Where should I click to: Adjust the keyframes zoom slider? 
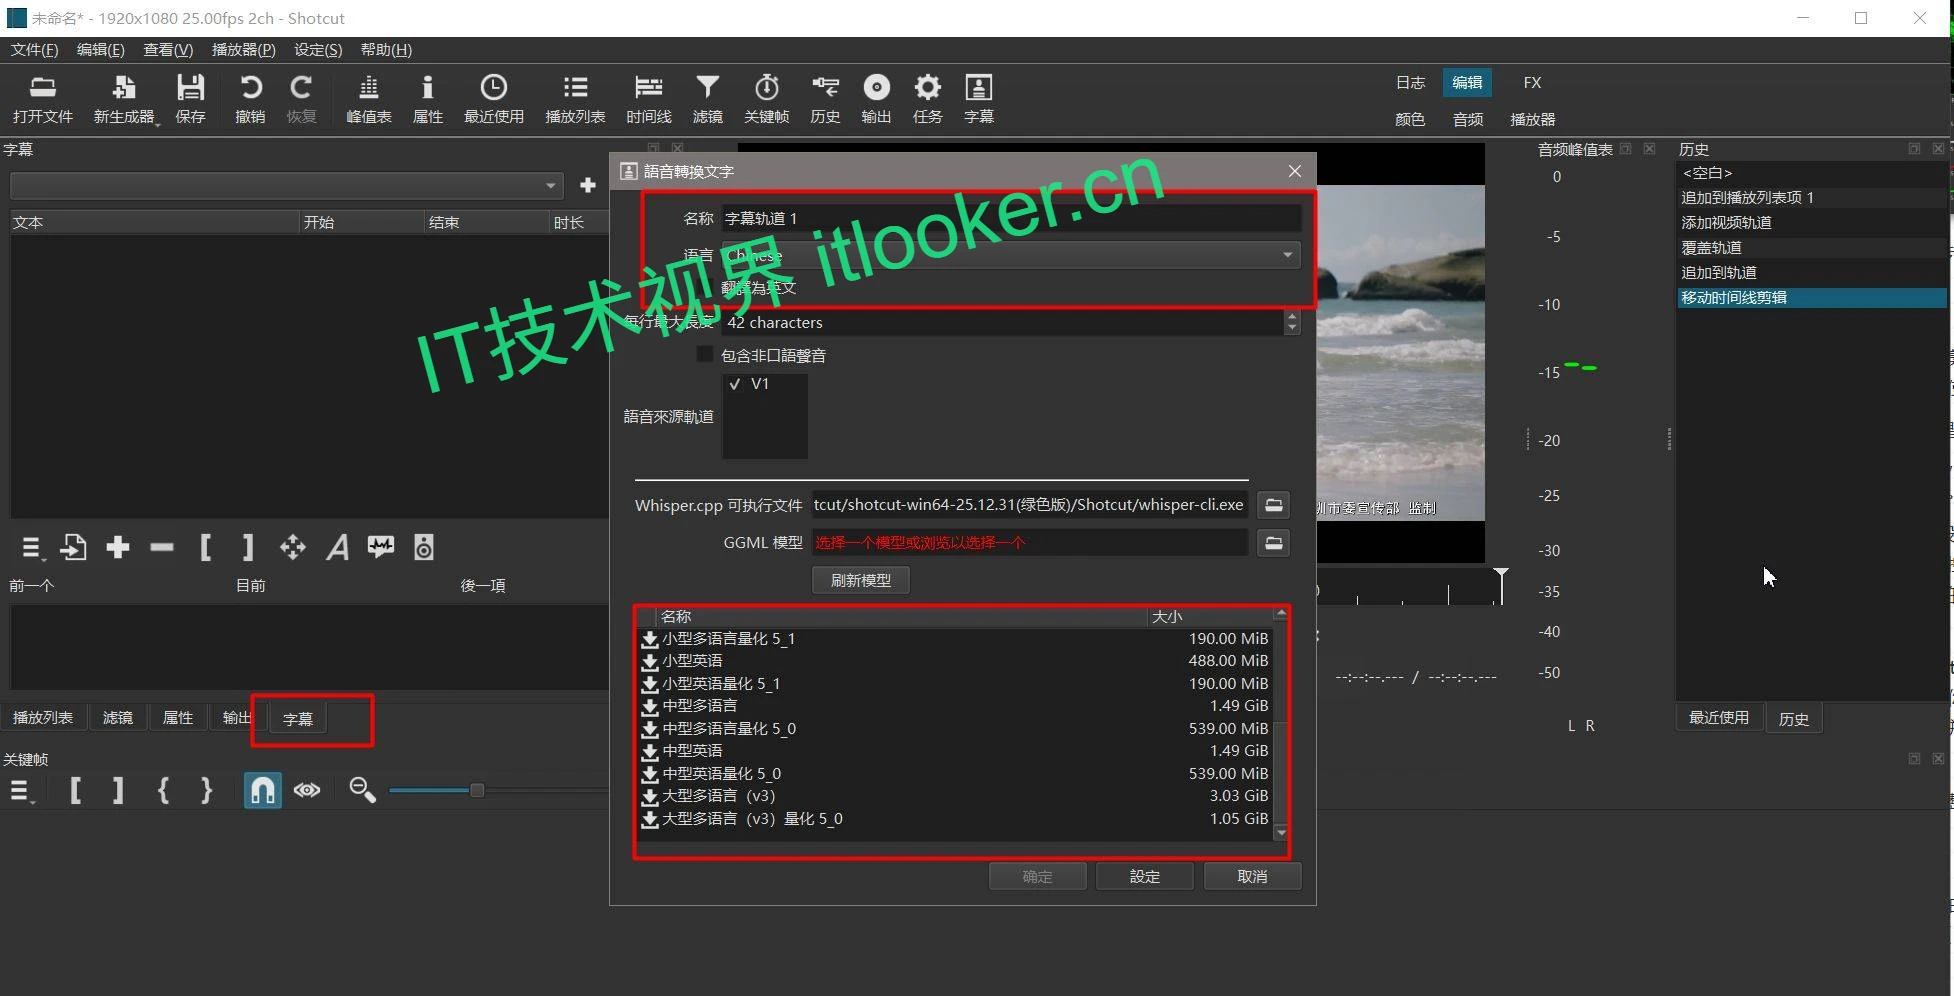(x=477, y=790)
